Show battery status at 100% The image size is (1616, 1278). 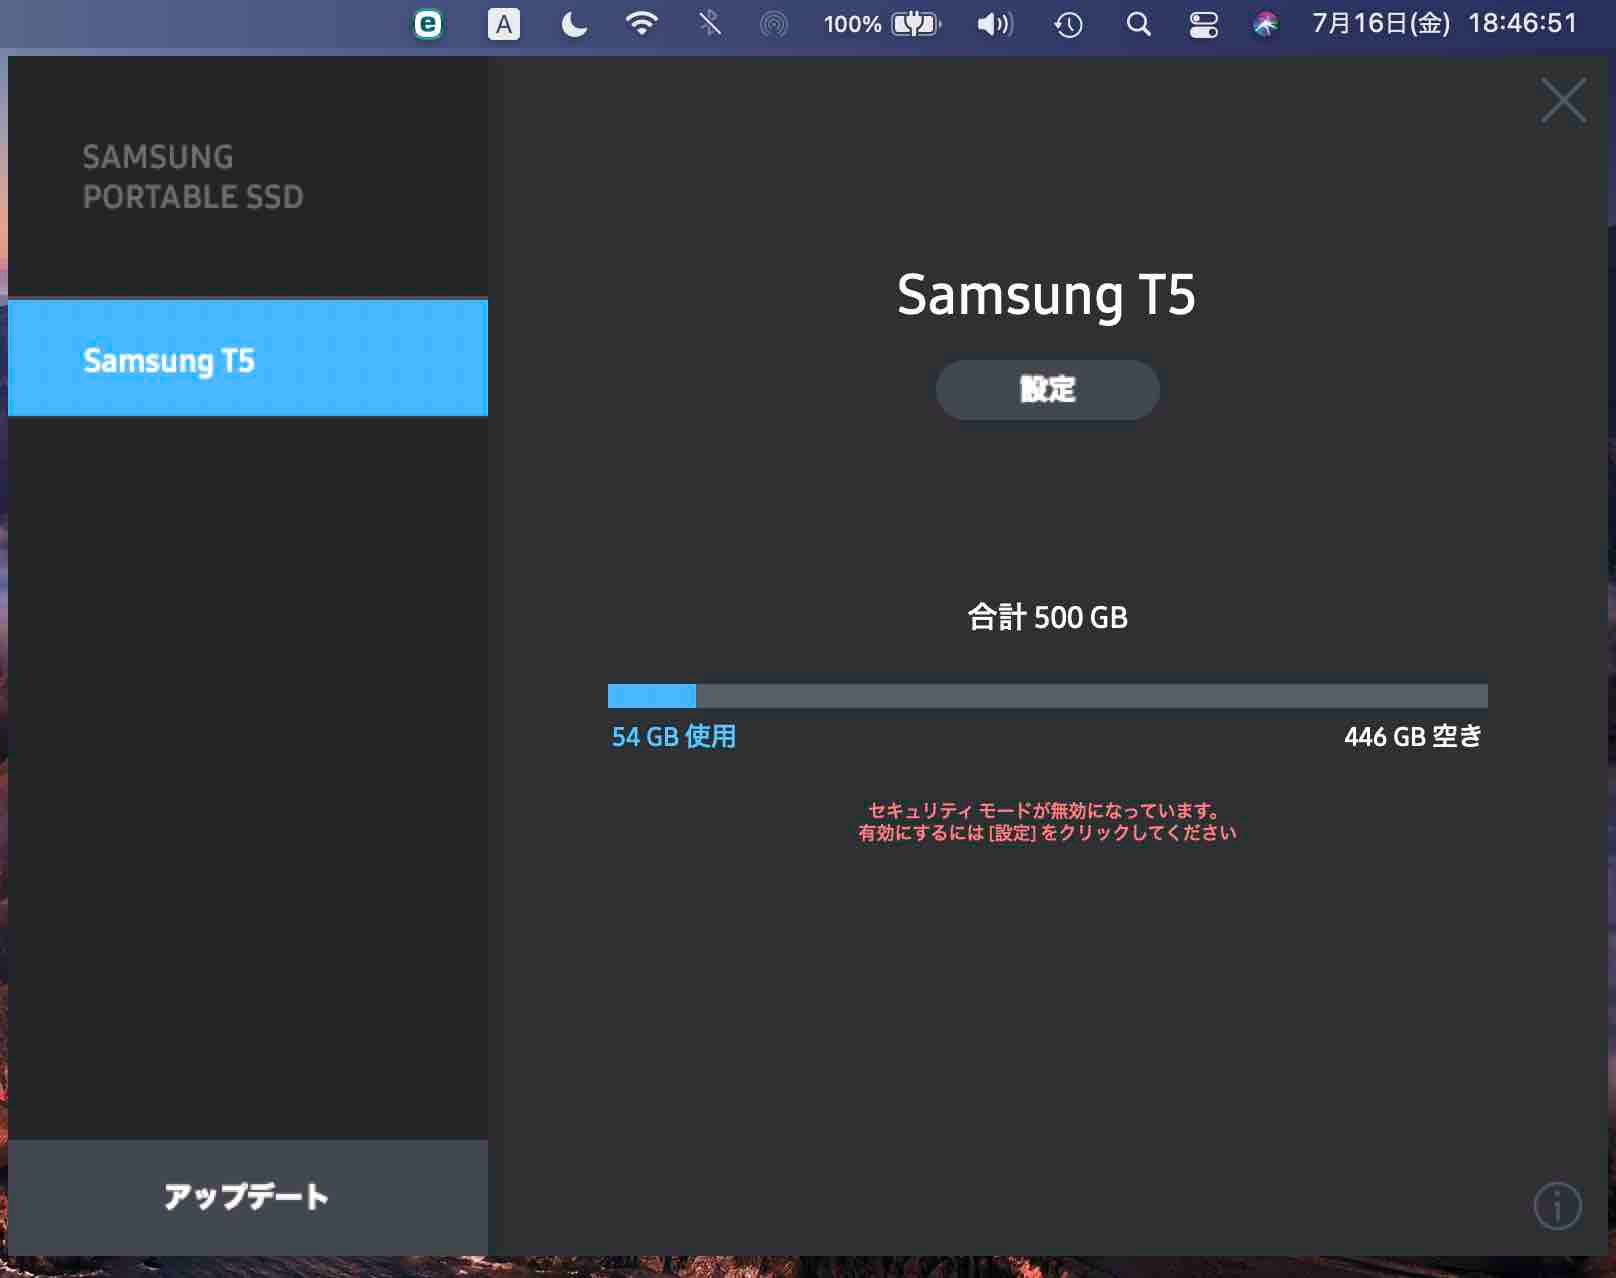[x=882, y=24]
